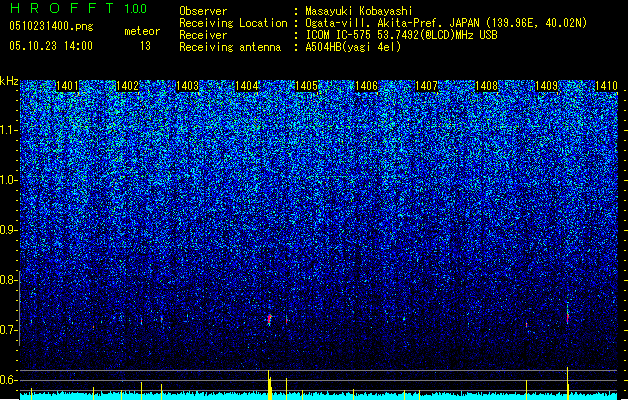Screen dimensions: 629x400
Task: Click the 1404 time marker
Action: [x=246, y=86]
